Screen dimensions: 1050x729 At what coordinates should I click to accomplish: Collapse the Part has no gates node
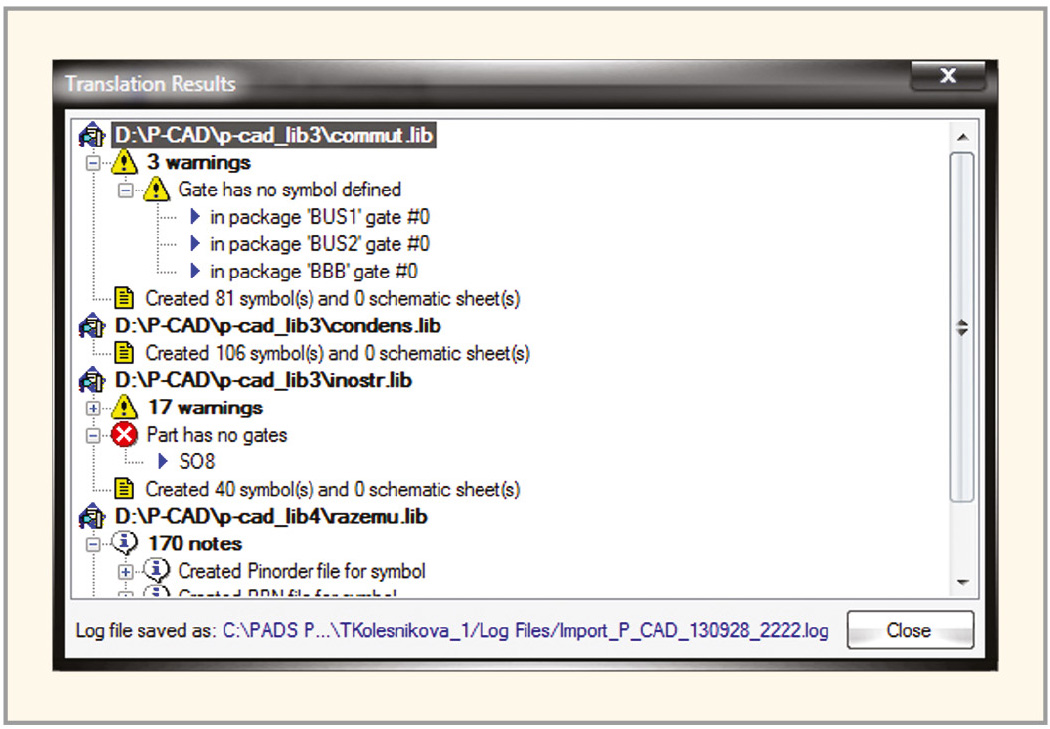point(94,435)
